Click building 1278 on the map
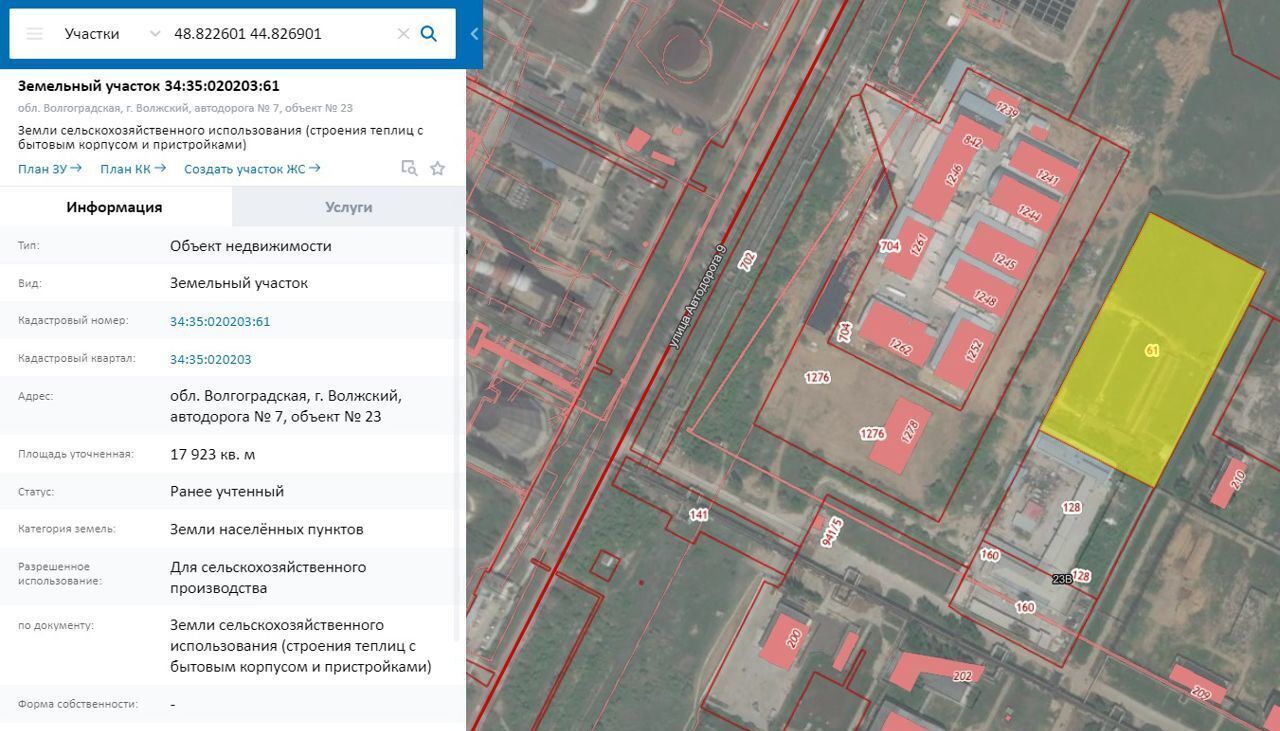 coord(900,437)
